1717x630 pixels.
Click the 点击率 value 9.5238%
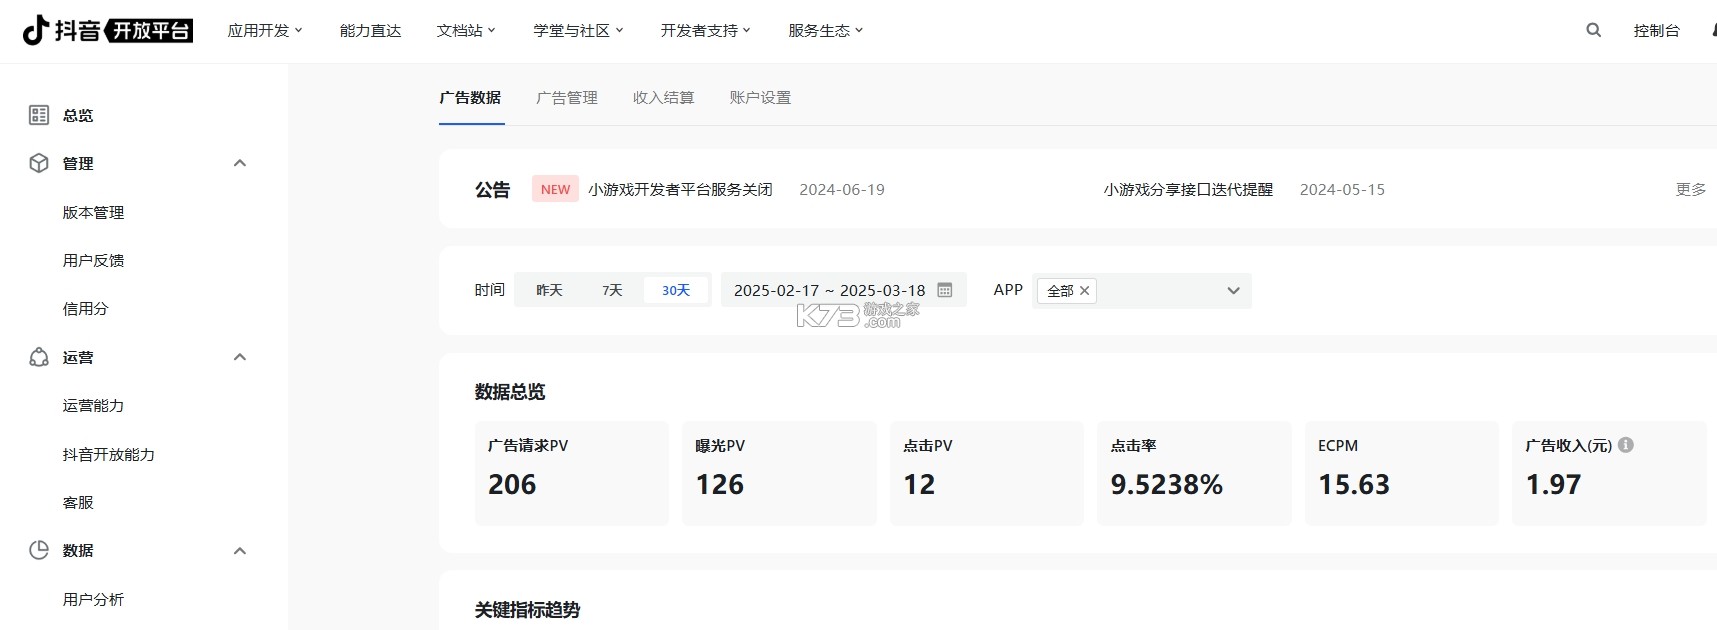pos(1166,485)
